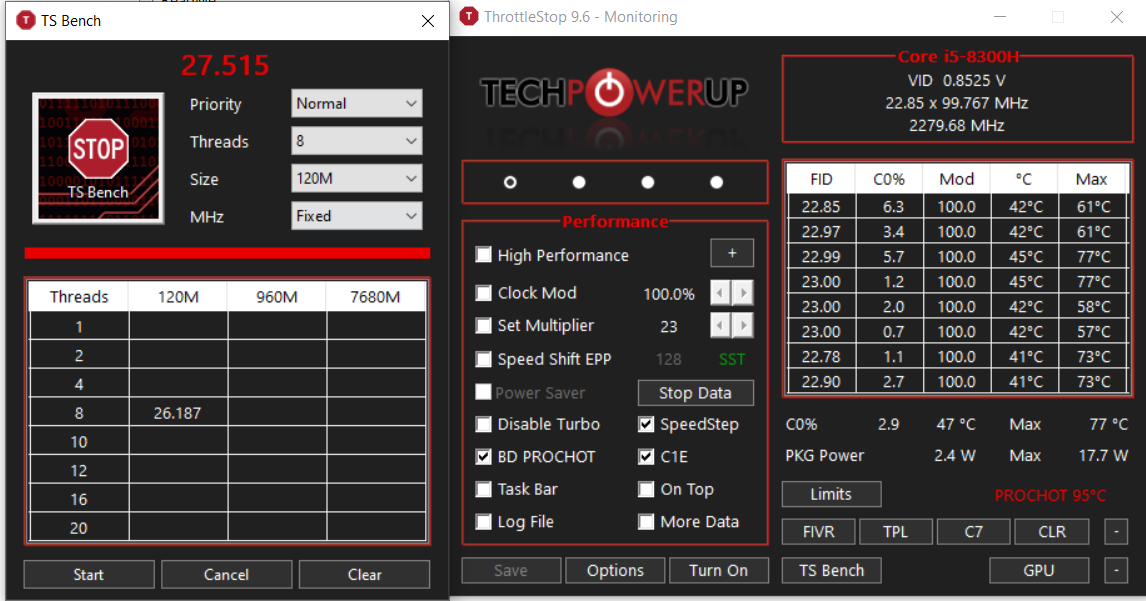The height and width of the screenshot is (601, 1146).
Task: Open the MHz dropdown set to Fixed
Action: pyautogui.click(x=357, y=216)
